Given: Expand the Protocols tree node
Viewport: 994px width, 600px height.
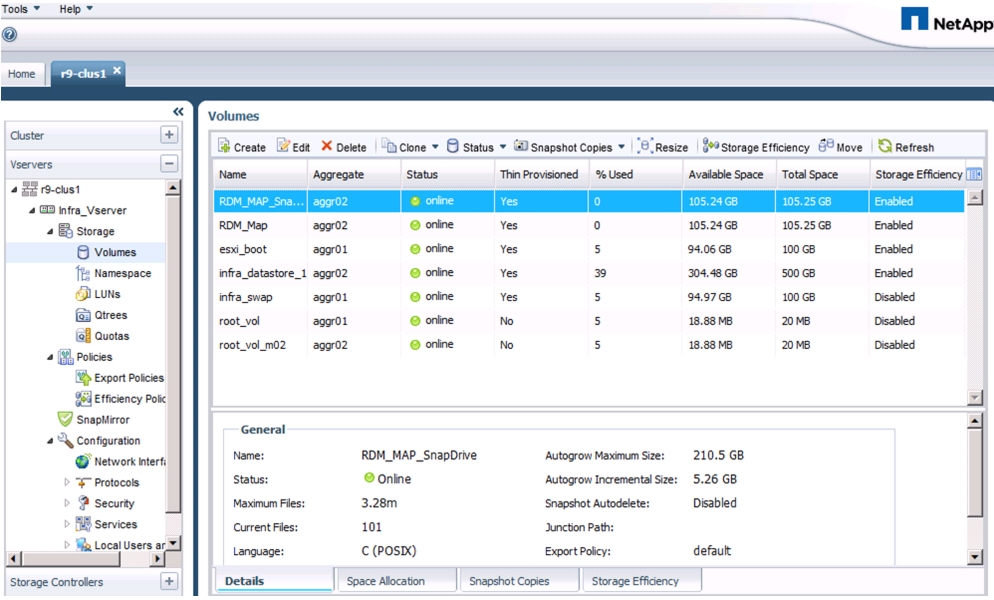Looking at the screenshot, I should pyautogui.click(x=67, y=482).
